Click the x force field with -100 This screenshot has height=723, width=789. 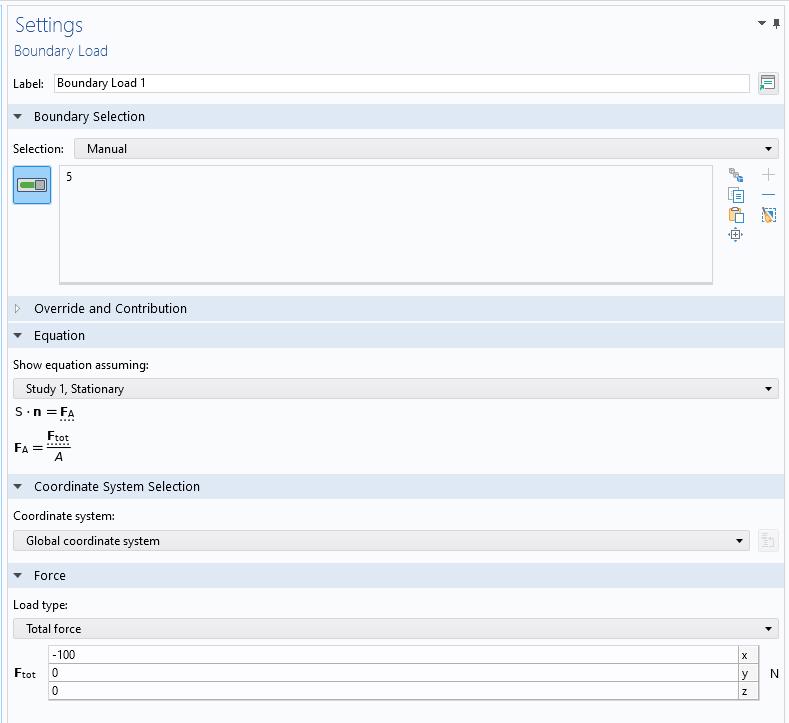point(392,655)
